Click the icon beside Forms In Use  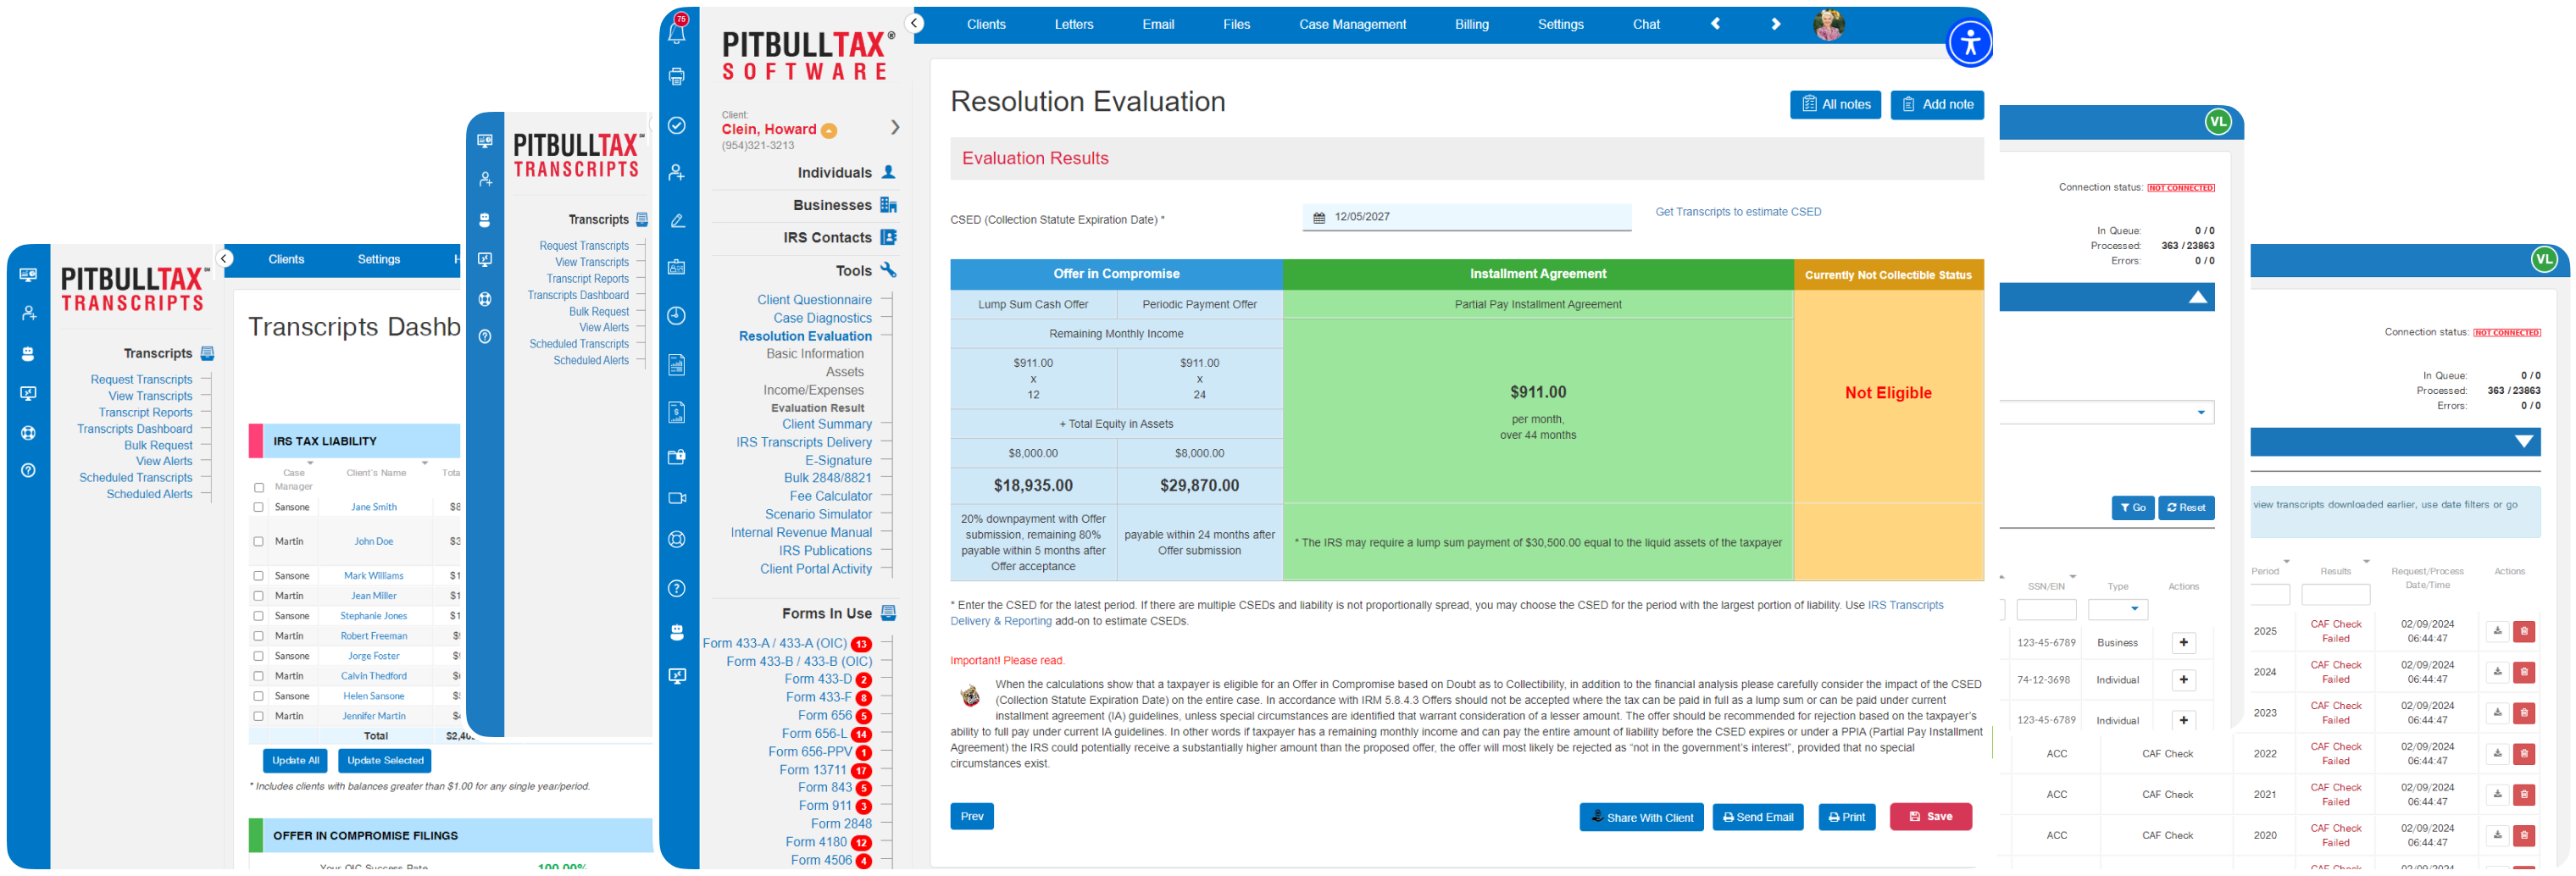888,614
